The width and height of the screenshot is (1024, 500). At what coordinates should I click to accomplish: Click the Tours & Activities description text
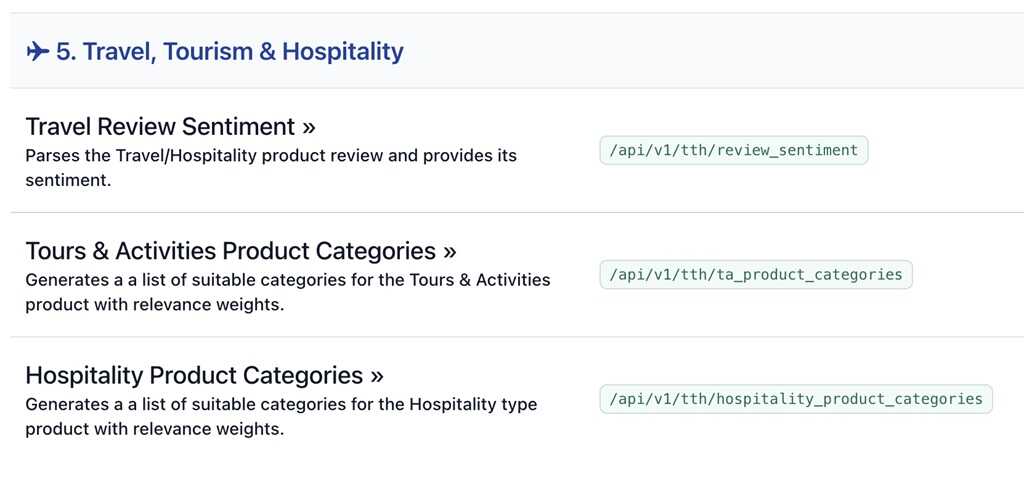click(287, 280)
